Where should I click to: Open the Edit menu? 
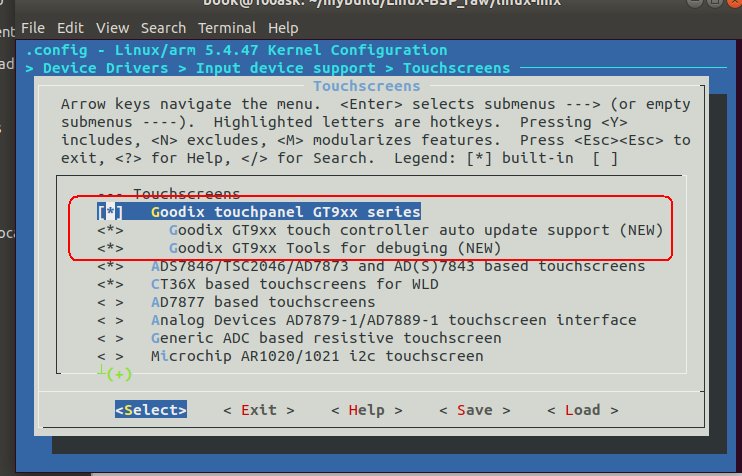70,28
